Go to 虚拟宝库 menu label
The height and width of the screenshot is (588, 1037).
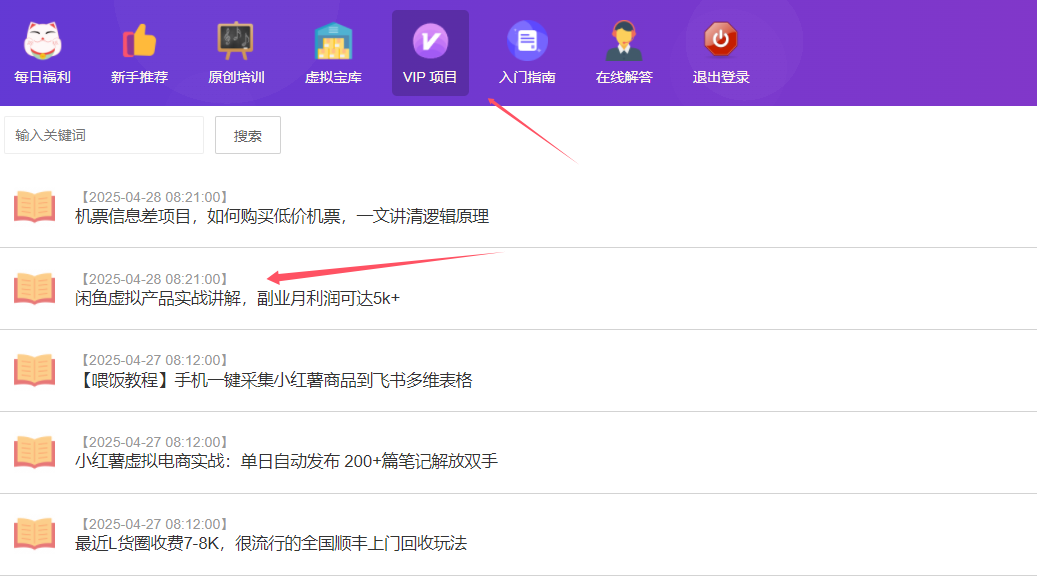click(x=333, y=77)
